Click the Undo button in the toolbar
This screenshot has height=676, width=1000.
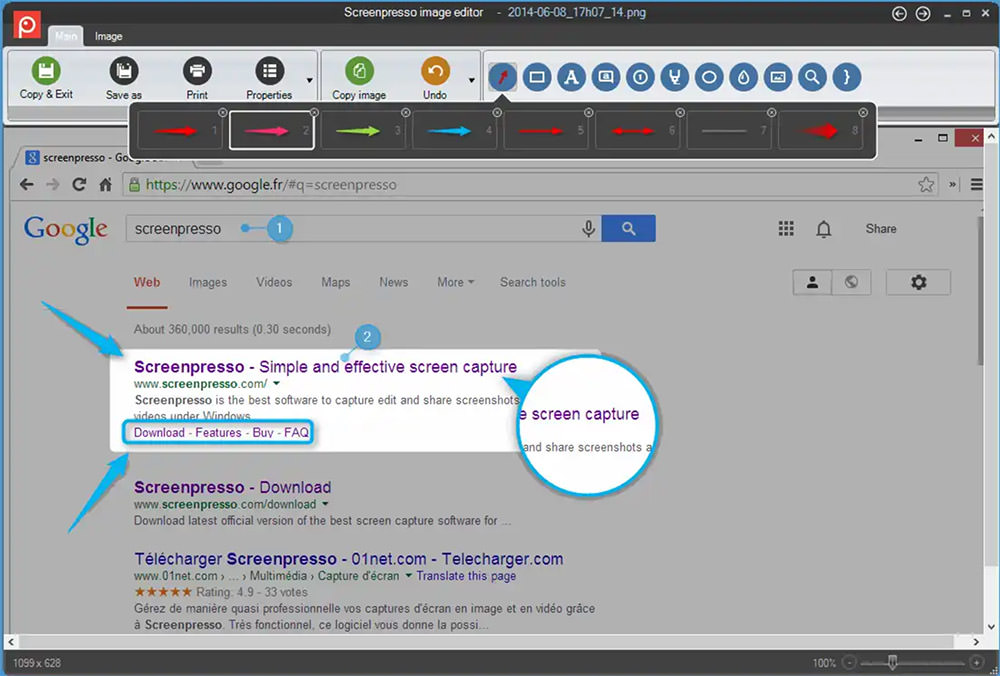pos(435,76)
